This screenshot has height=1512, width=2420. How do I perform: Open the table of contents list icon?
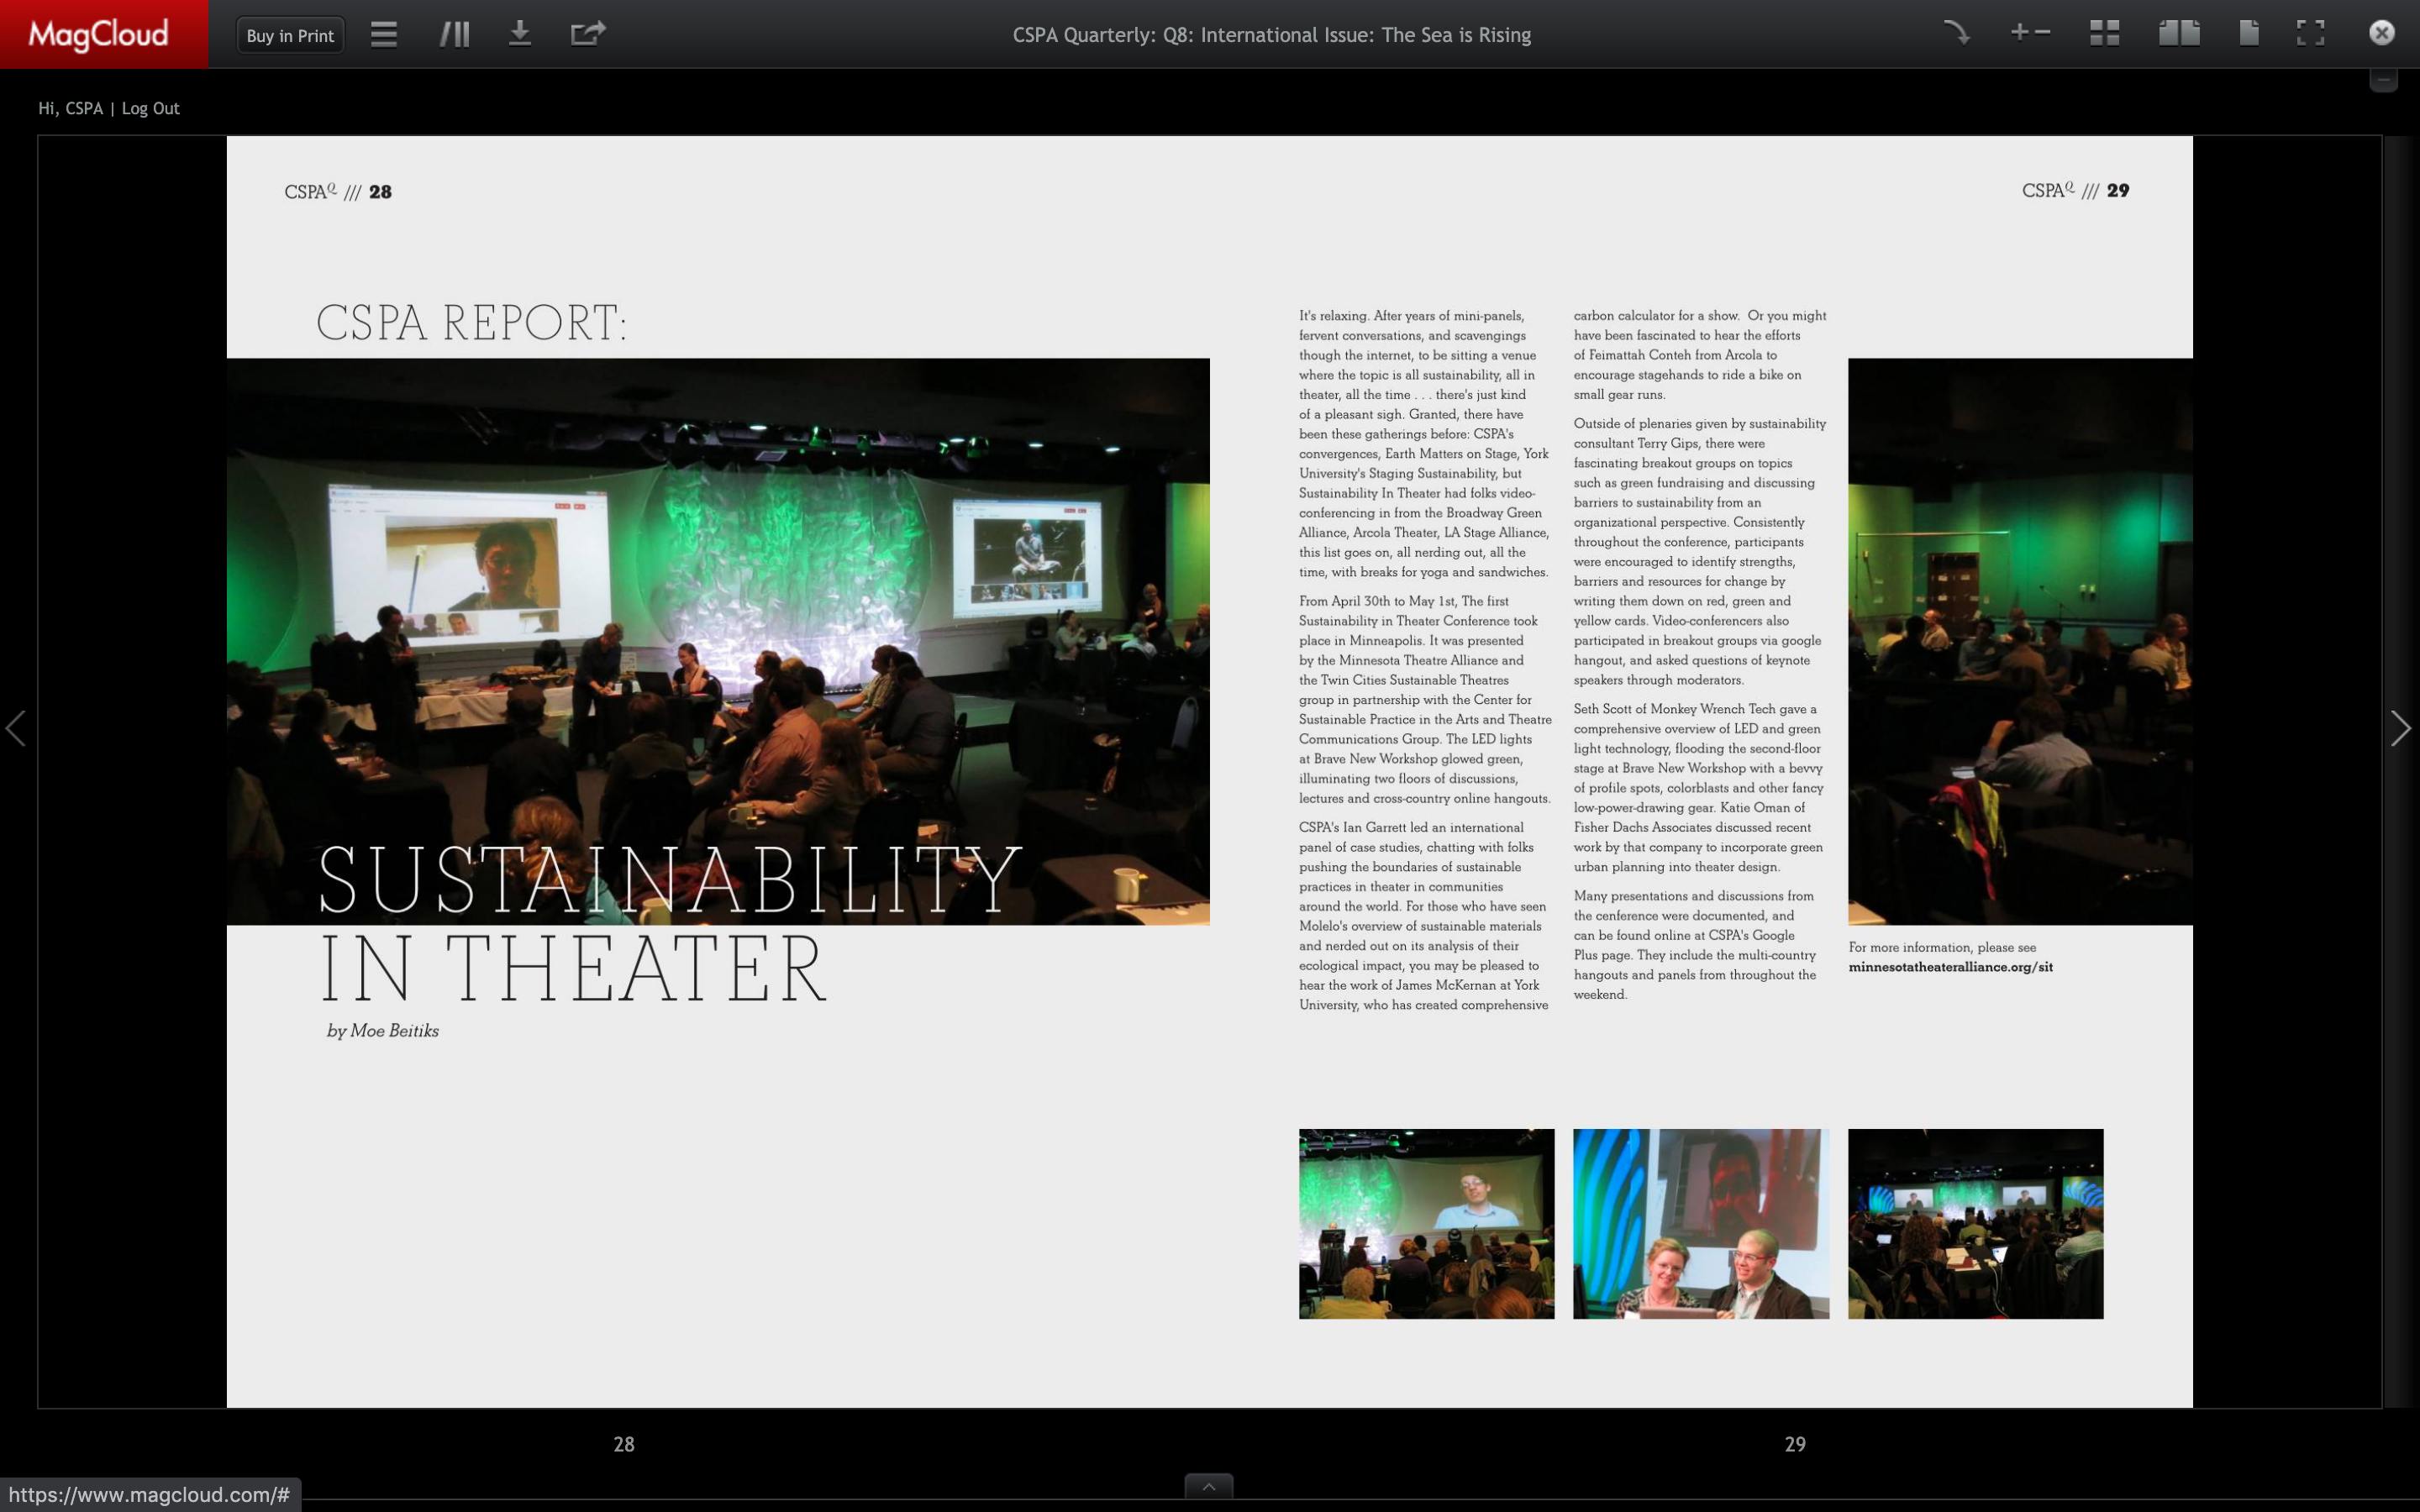(x=384, y=35)
